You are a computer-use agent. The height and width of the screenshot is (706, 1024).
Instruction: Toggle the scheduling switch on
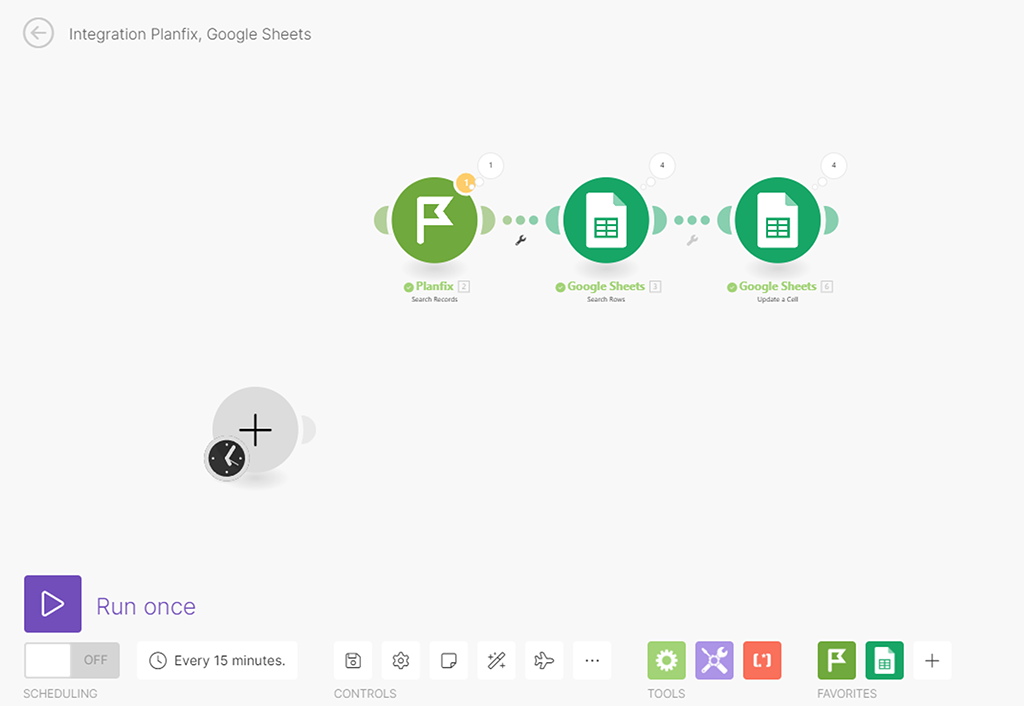click(x=72, y=660)
